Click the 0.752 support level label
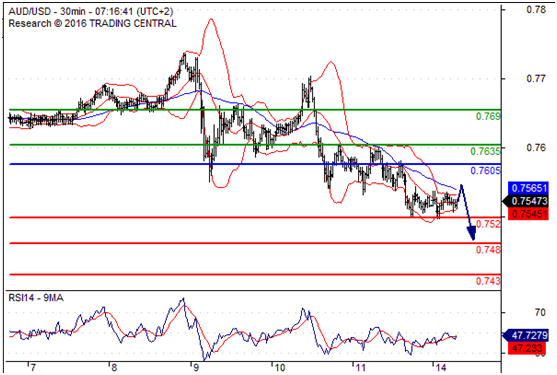The width and height of the screenshot is (557, 375). click(x=488, y=224)
